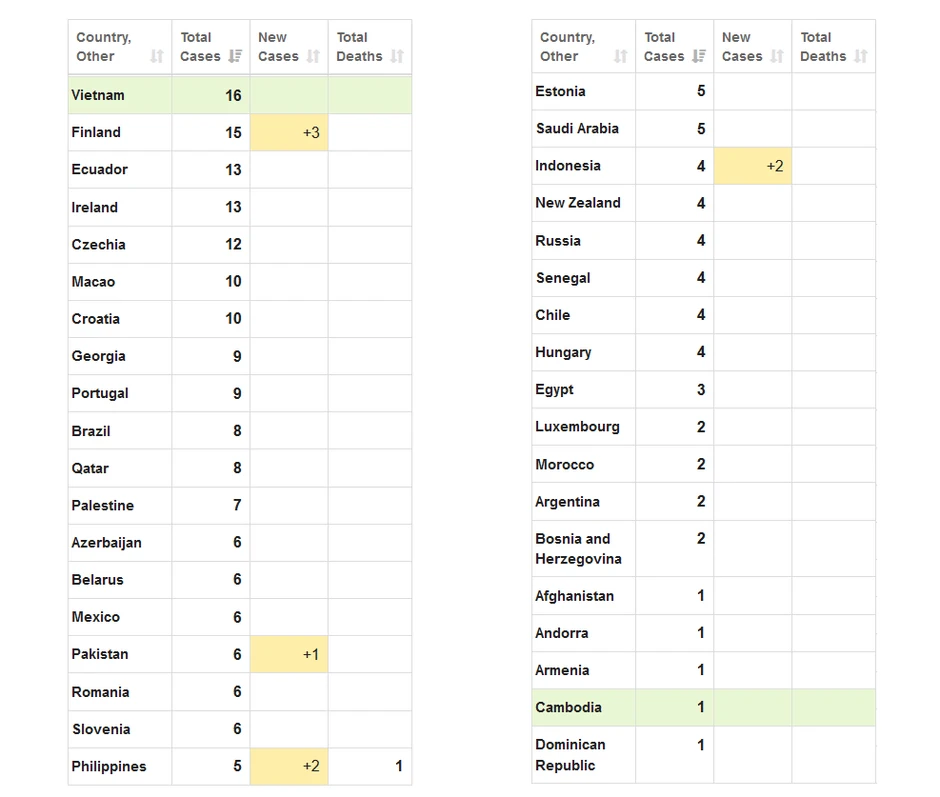Click the New Cases sort icon above Indonesia's +2
Viewport: 940px width, 797px height.
(x=777, y=57)
